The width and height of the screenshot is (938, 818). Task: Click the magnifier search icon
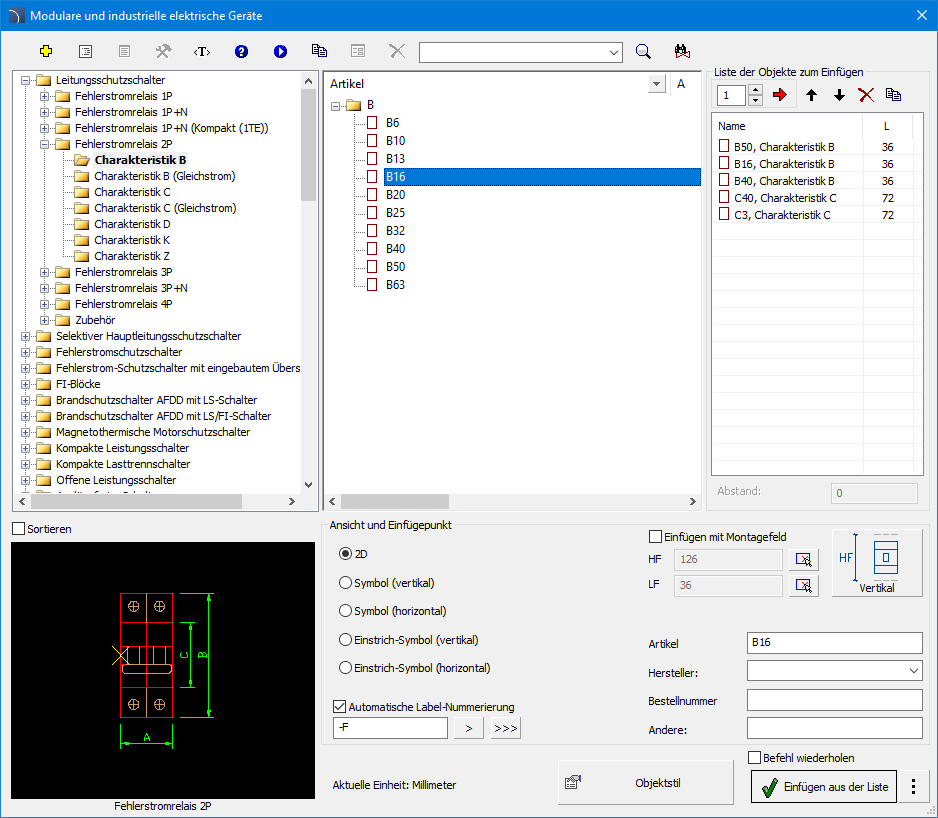click(644, 51)
